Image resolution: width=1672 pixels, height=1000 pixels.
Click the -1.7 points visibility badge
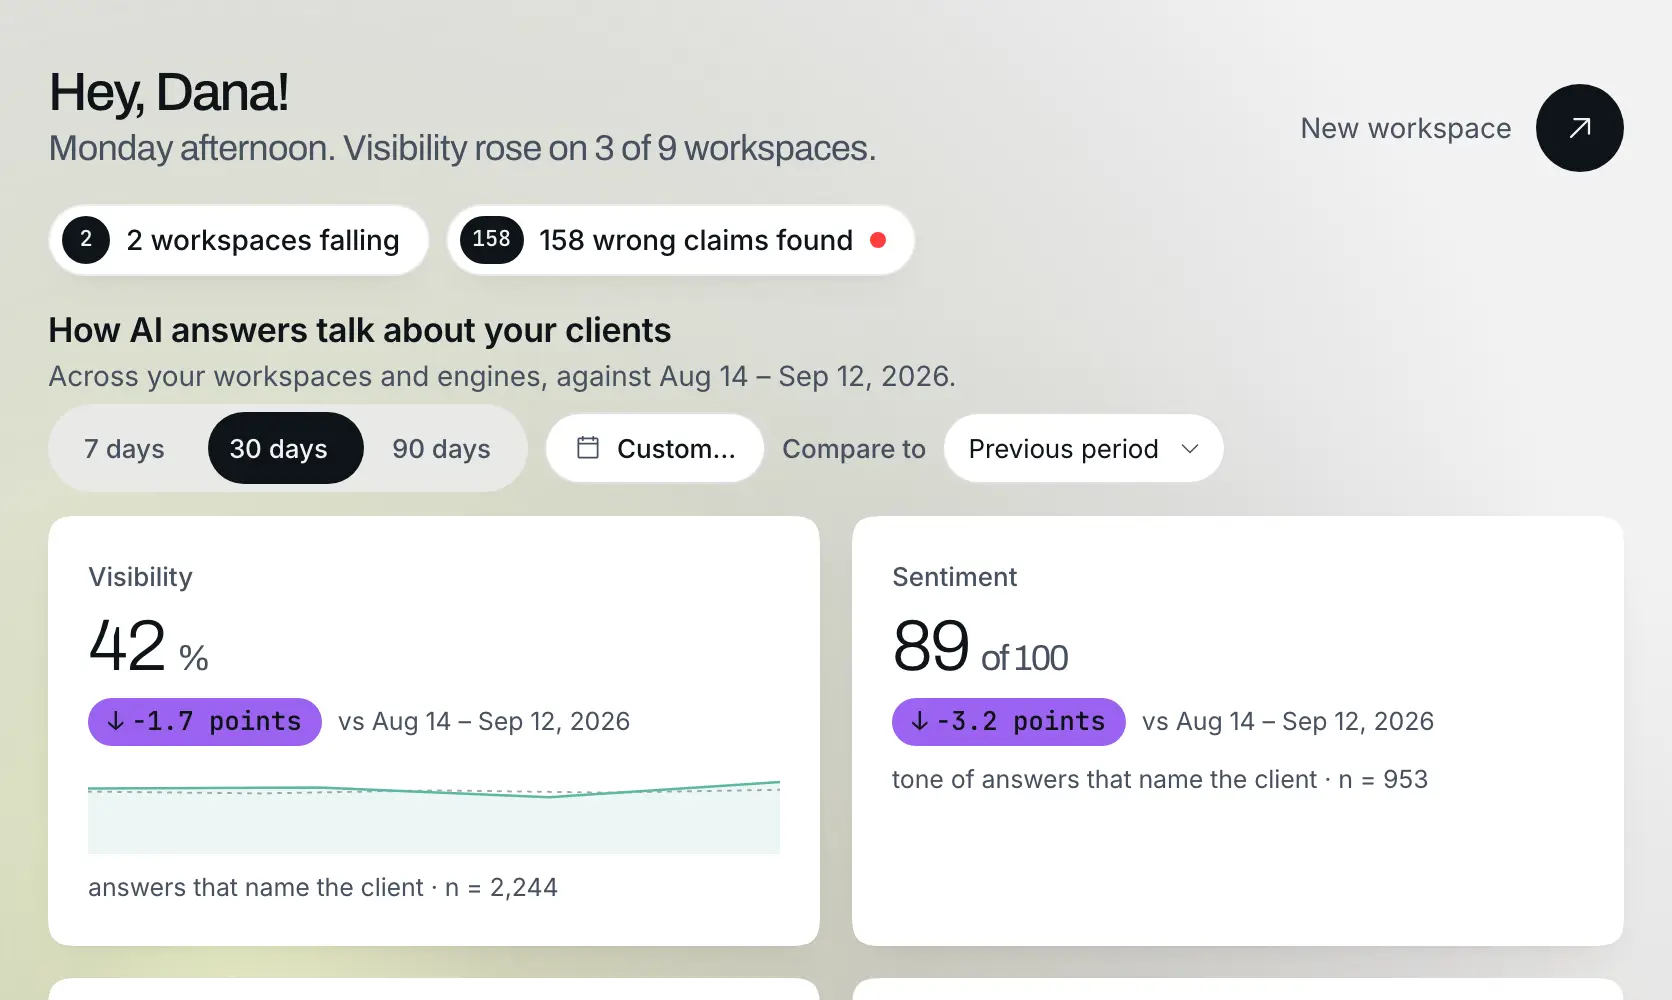pyautogui.click(x=205, y=721)
